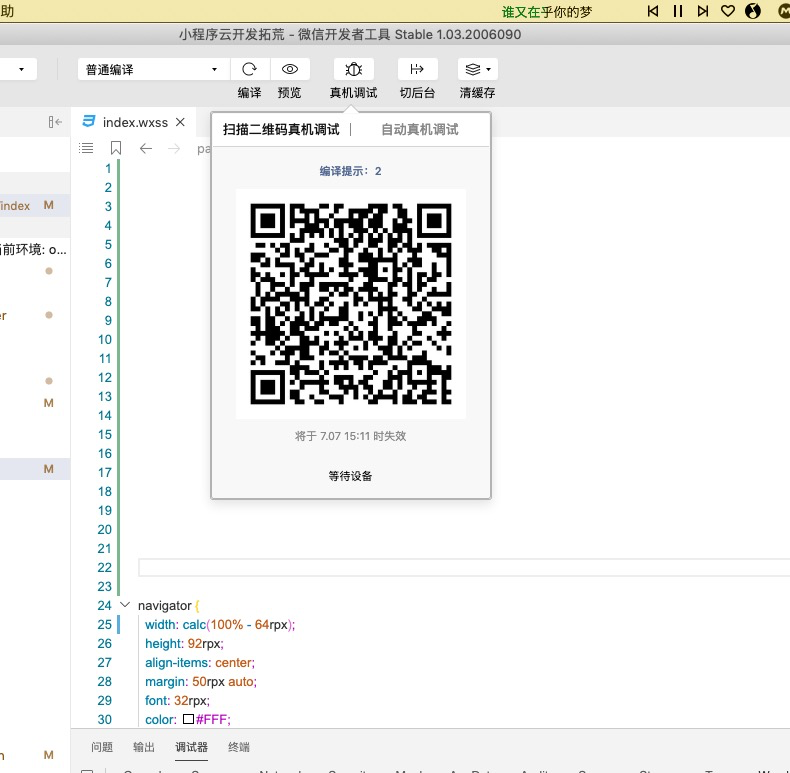Click line number 25 in gutter
Screen dimensions: 790x773
[105, 624]
